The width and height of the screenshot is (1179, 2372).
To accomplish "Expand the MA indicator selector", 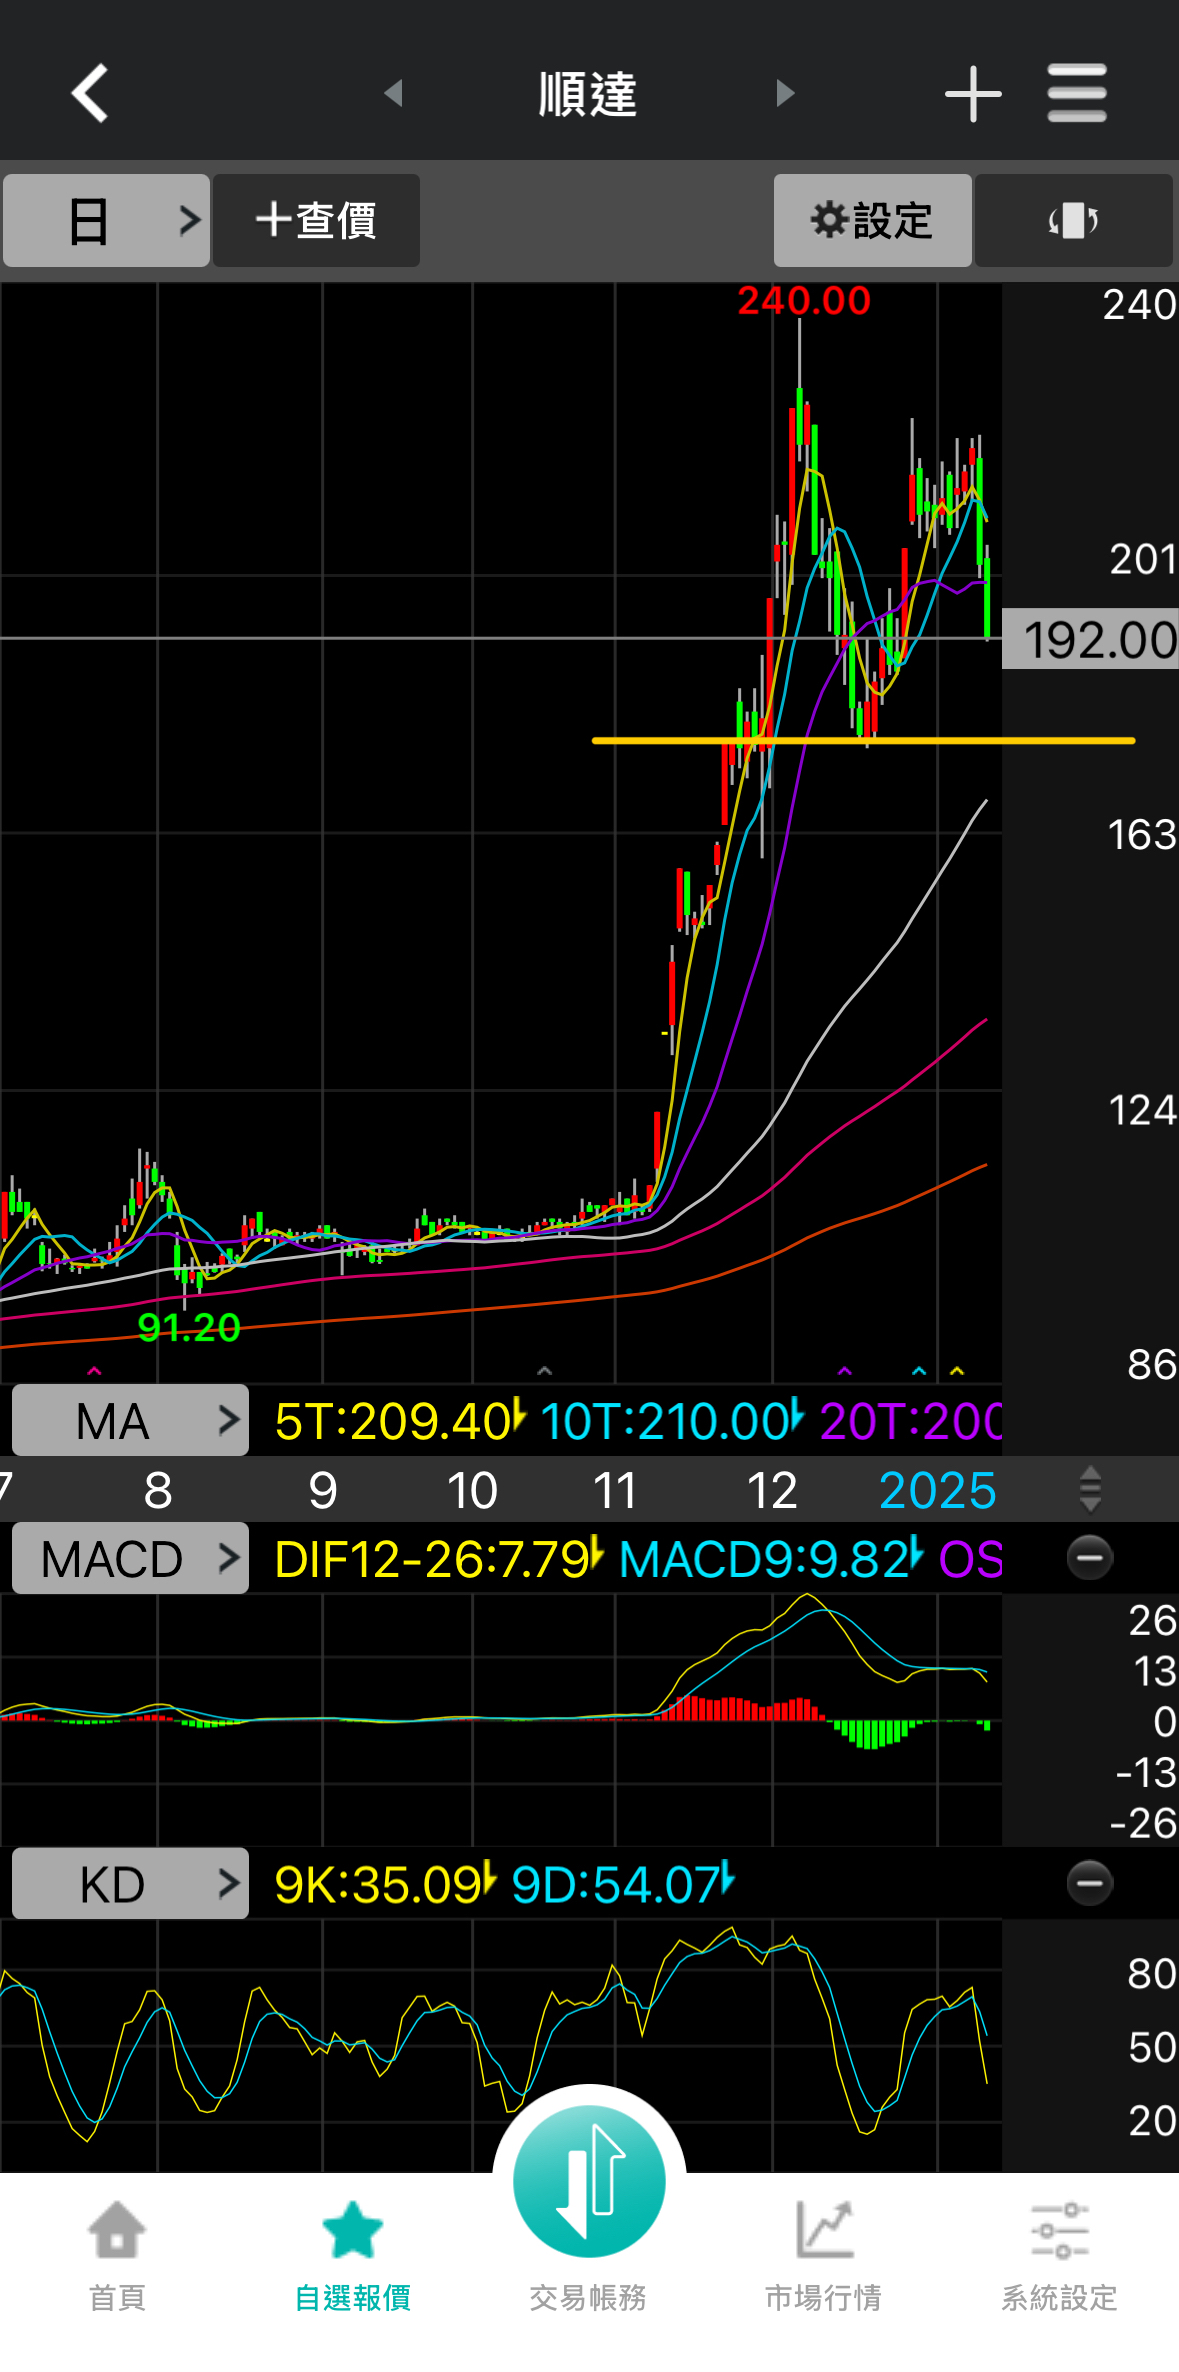I will click(x=130, y=1420).
